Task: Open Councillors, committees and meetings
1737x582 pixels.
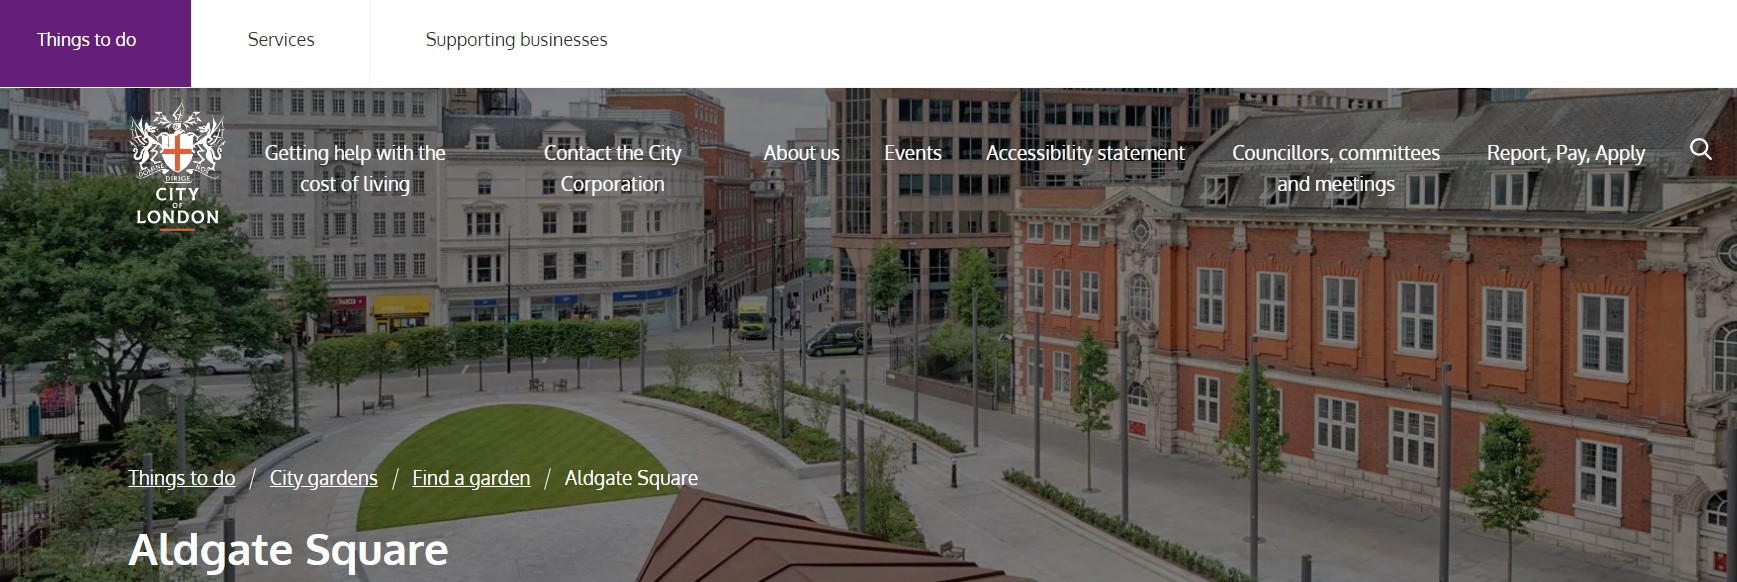Action: tap(1335, 168)
